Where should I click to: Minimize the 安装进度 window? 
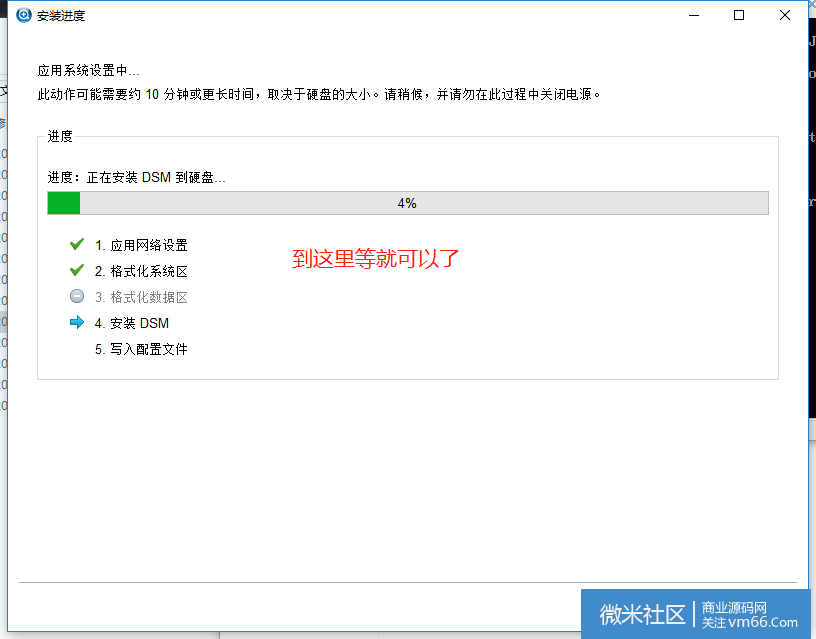pos(694,15)
